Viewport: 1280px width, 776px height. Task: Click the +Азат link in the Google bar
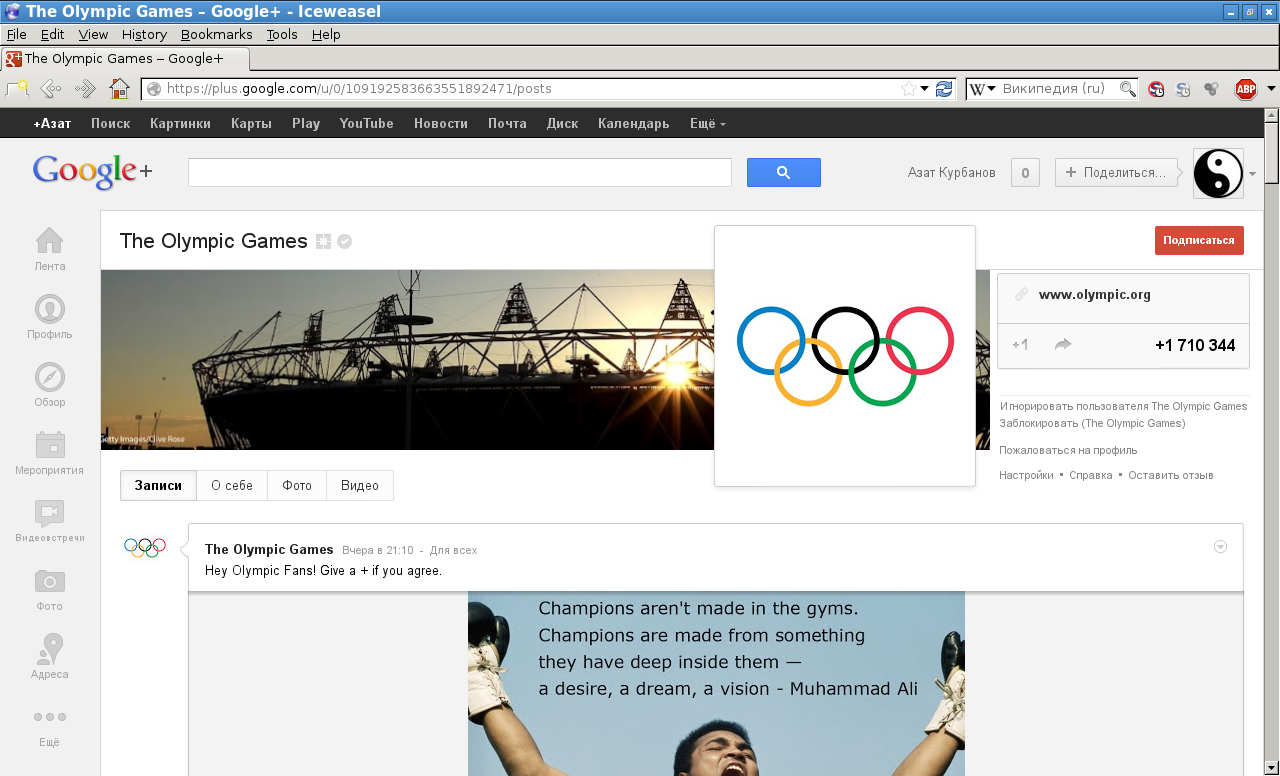(52, 123)
